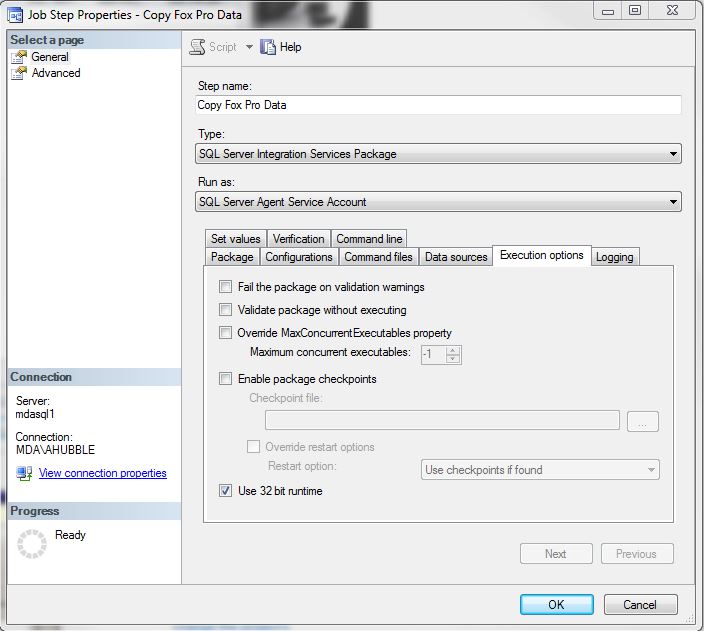704x631 pixels.
Task: Open the Run as dropdown list
Action: tap(438, 202)
